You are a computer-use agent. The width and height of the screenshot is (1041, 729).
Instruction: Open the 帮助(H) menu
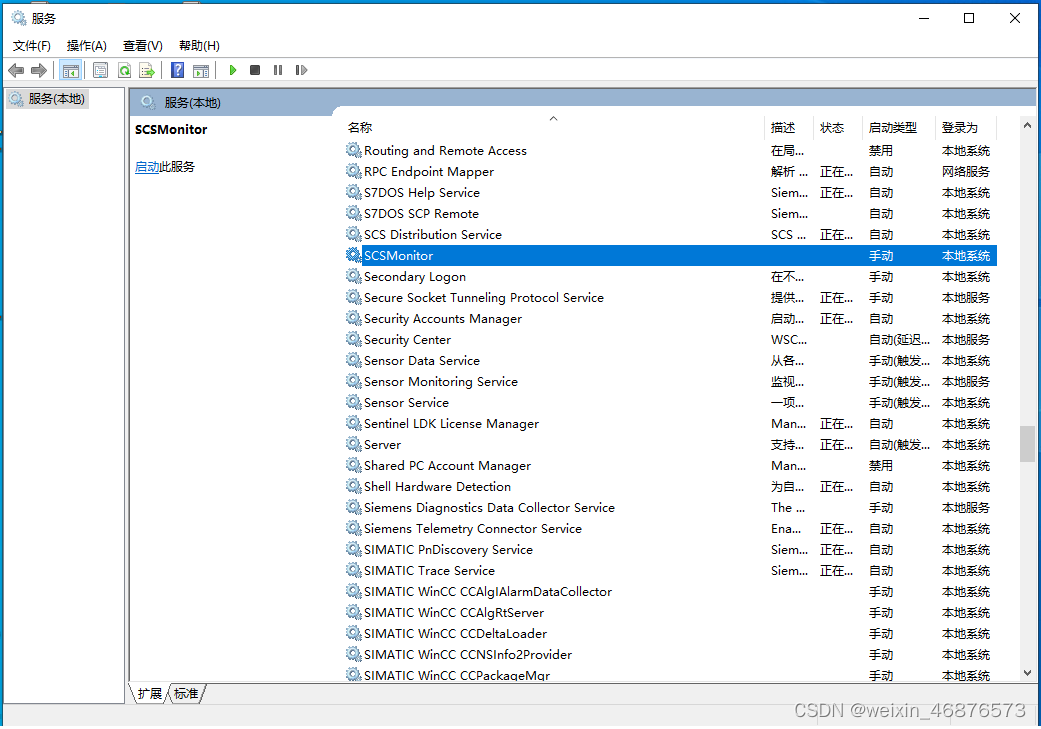pyautogui.click(x=199, y=46)
